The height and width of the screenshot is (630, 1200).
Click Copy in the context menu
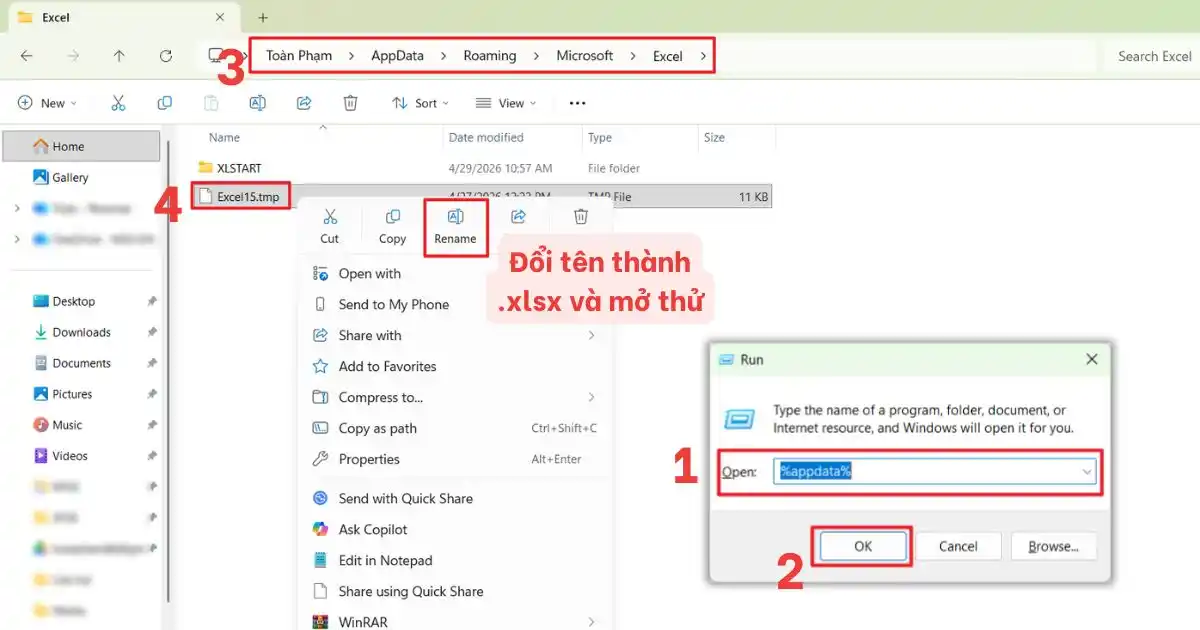pyautogui.click(x=393, y=226)
